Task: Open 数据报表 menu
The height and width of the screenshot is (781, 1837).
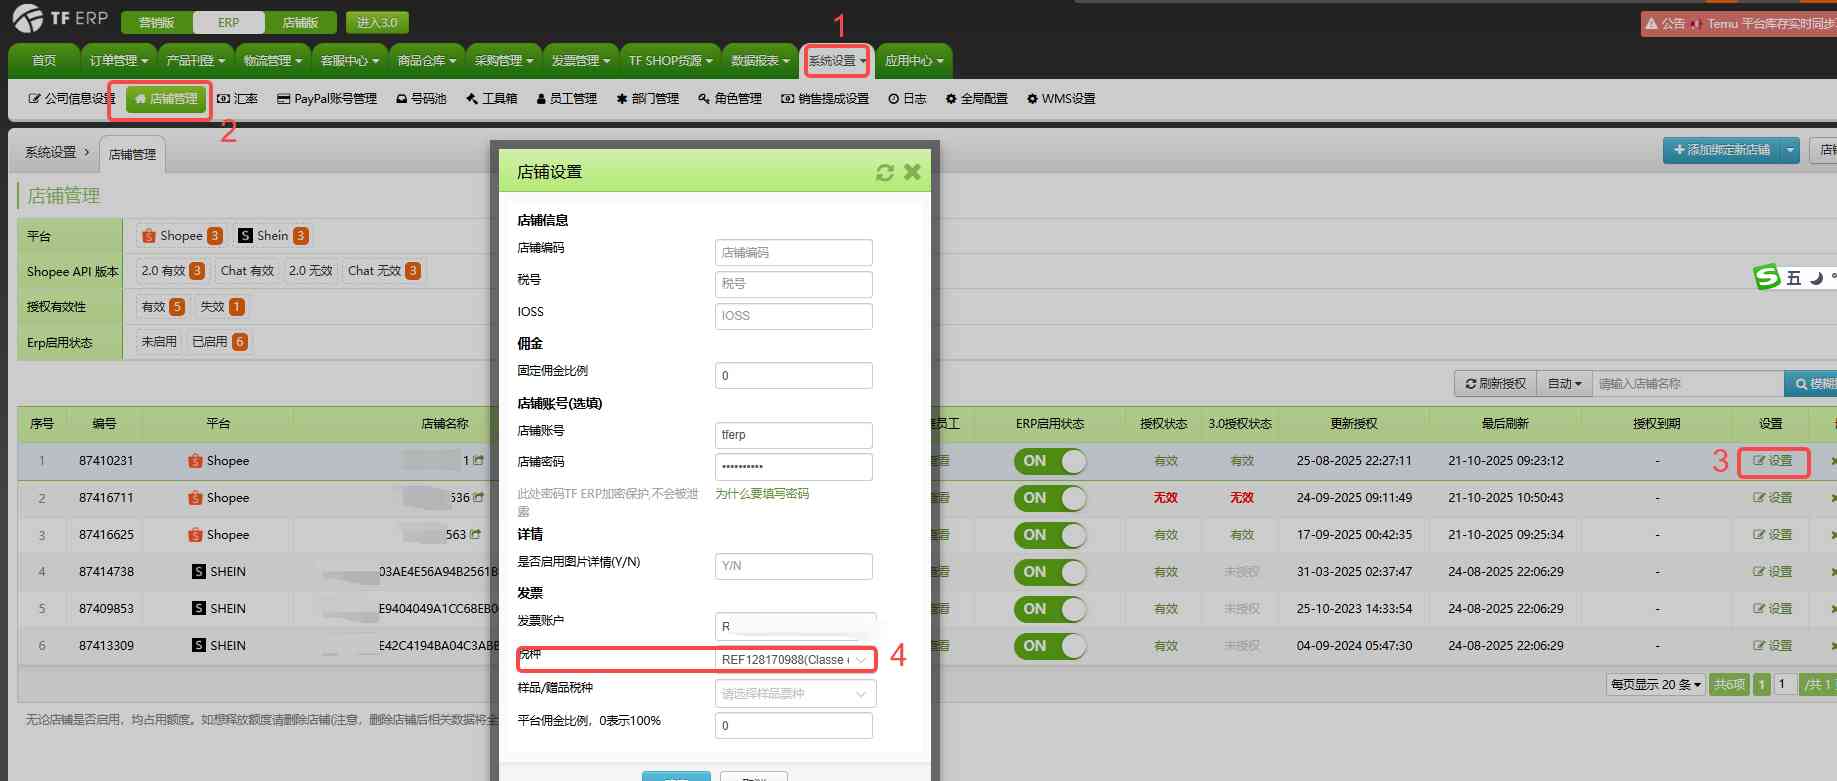Action: [x=760, y=61]
